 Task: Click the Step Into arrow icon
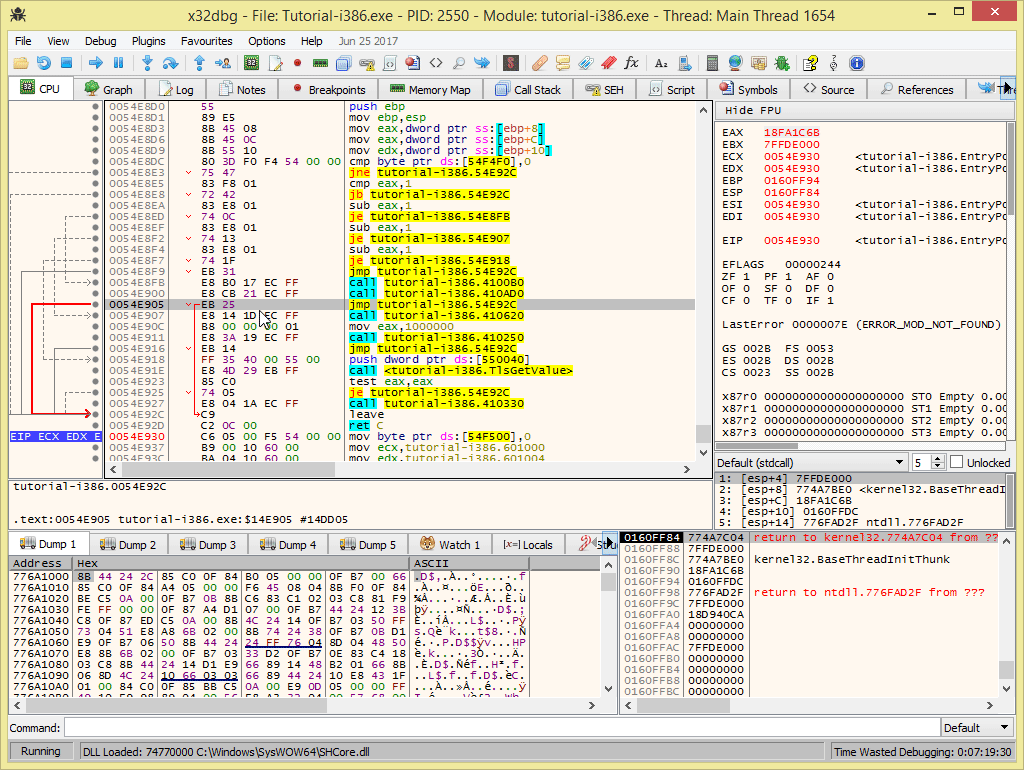pos(148,63)
